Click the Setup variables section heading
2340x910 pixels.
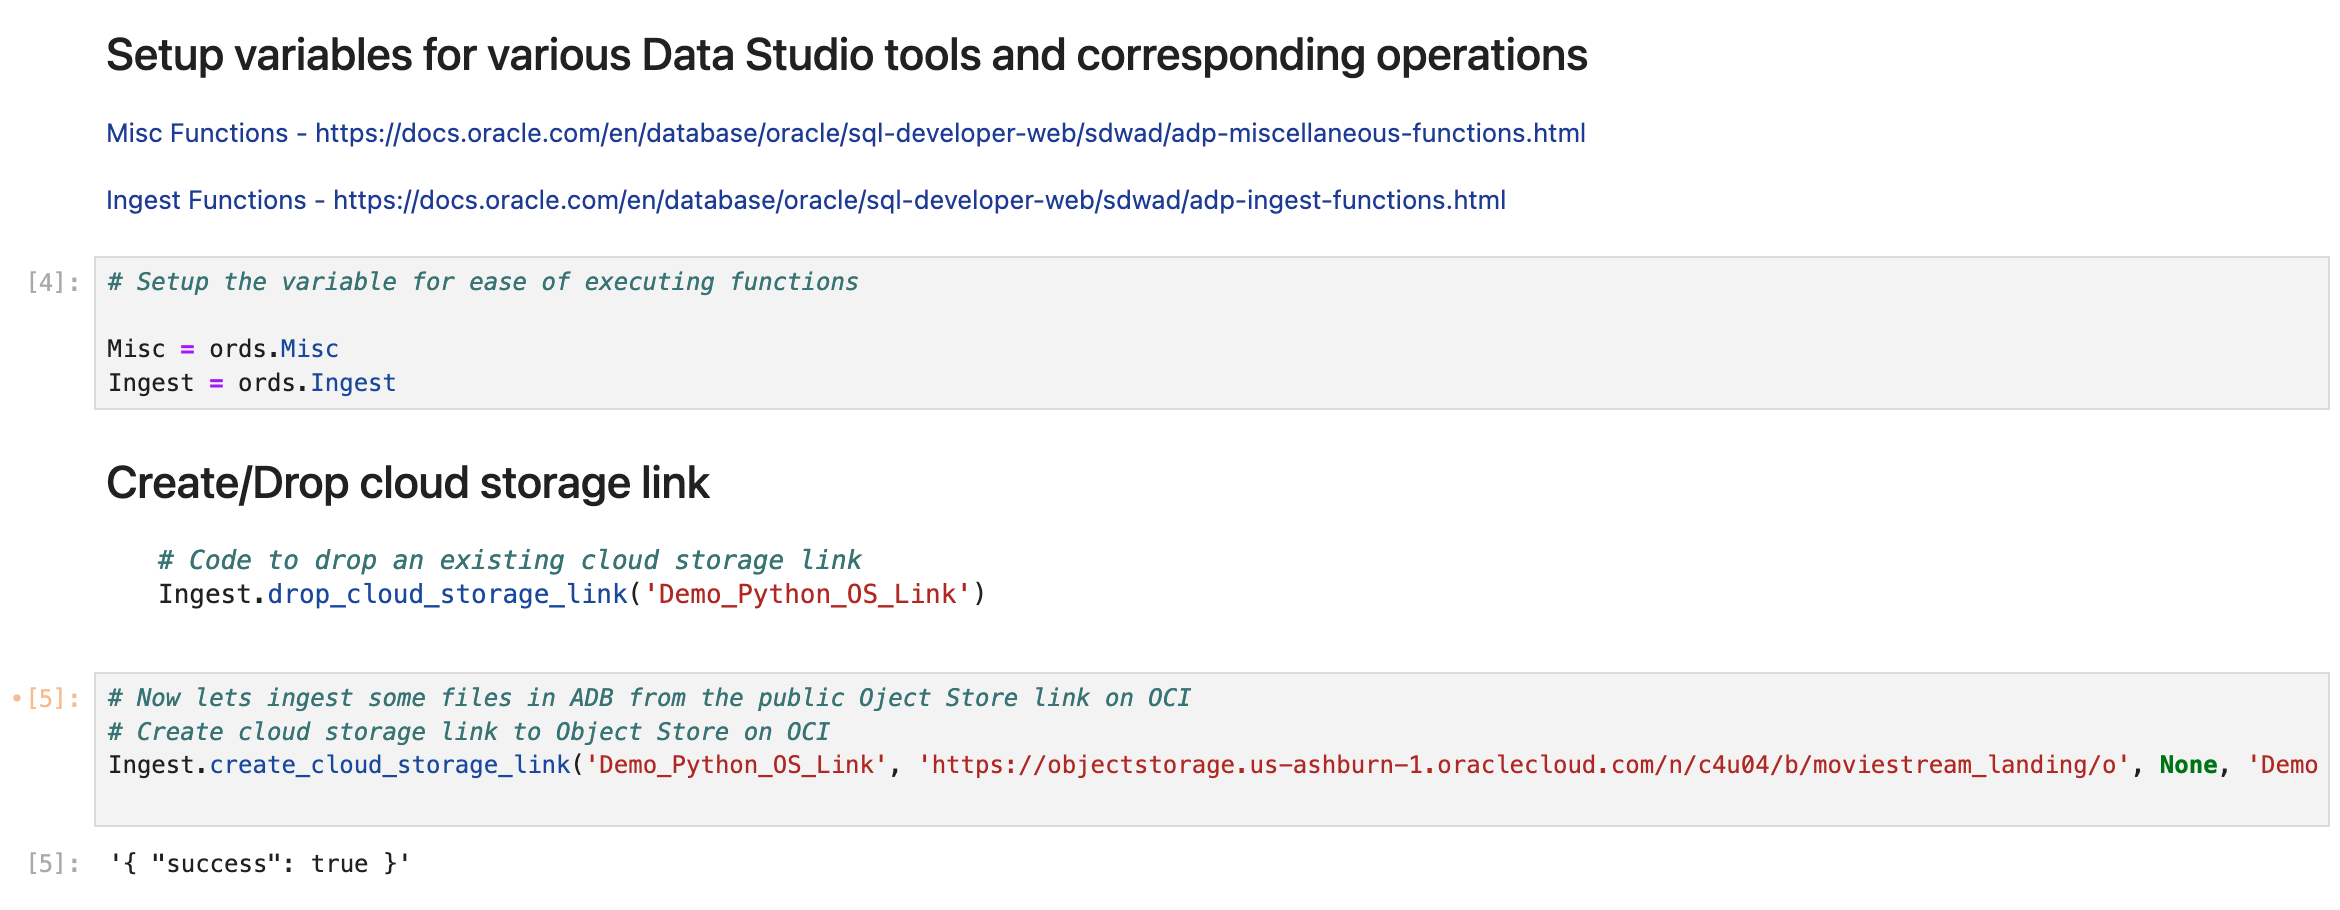point(846,55)
